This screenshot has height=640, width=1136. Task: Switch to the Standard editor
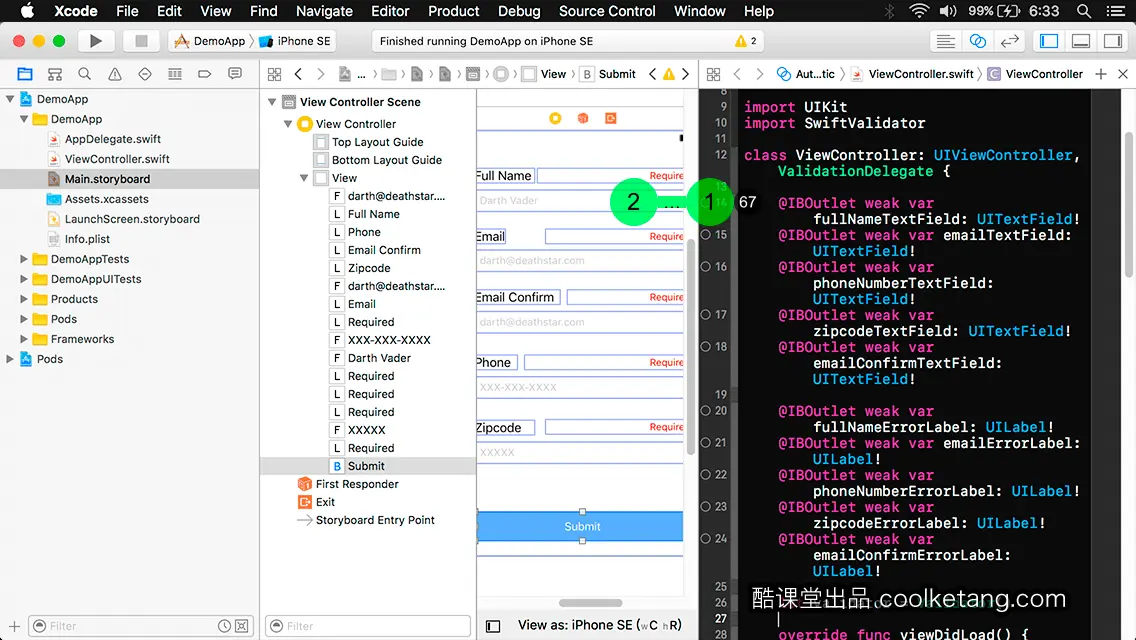(x=945, y=41)
